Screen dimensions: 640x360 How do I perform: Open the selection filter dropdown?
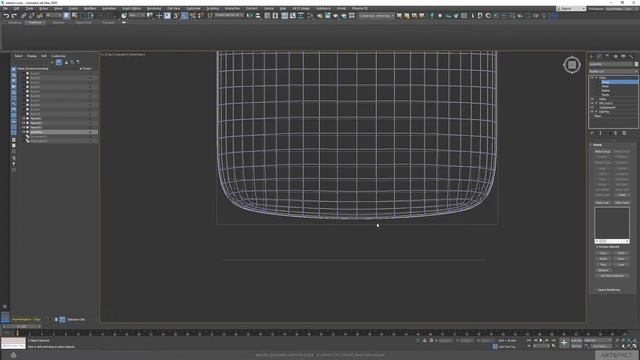54,16
